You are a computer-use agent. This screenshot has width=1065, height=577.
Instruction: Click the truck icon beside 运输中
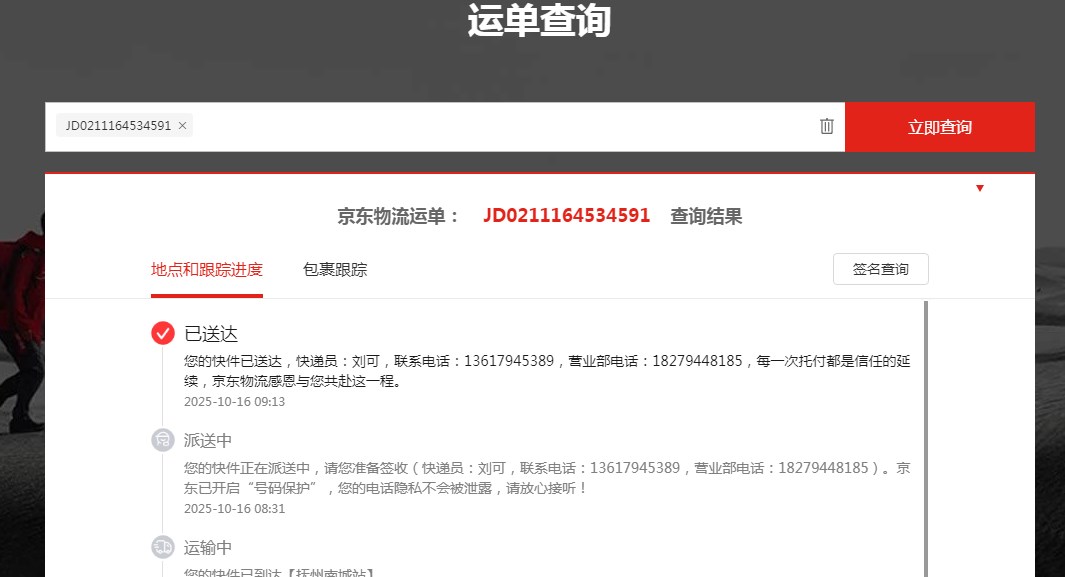tap(163, 547)
